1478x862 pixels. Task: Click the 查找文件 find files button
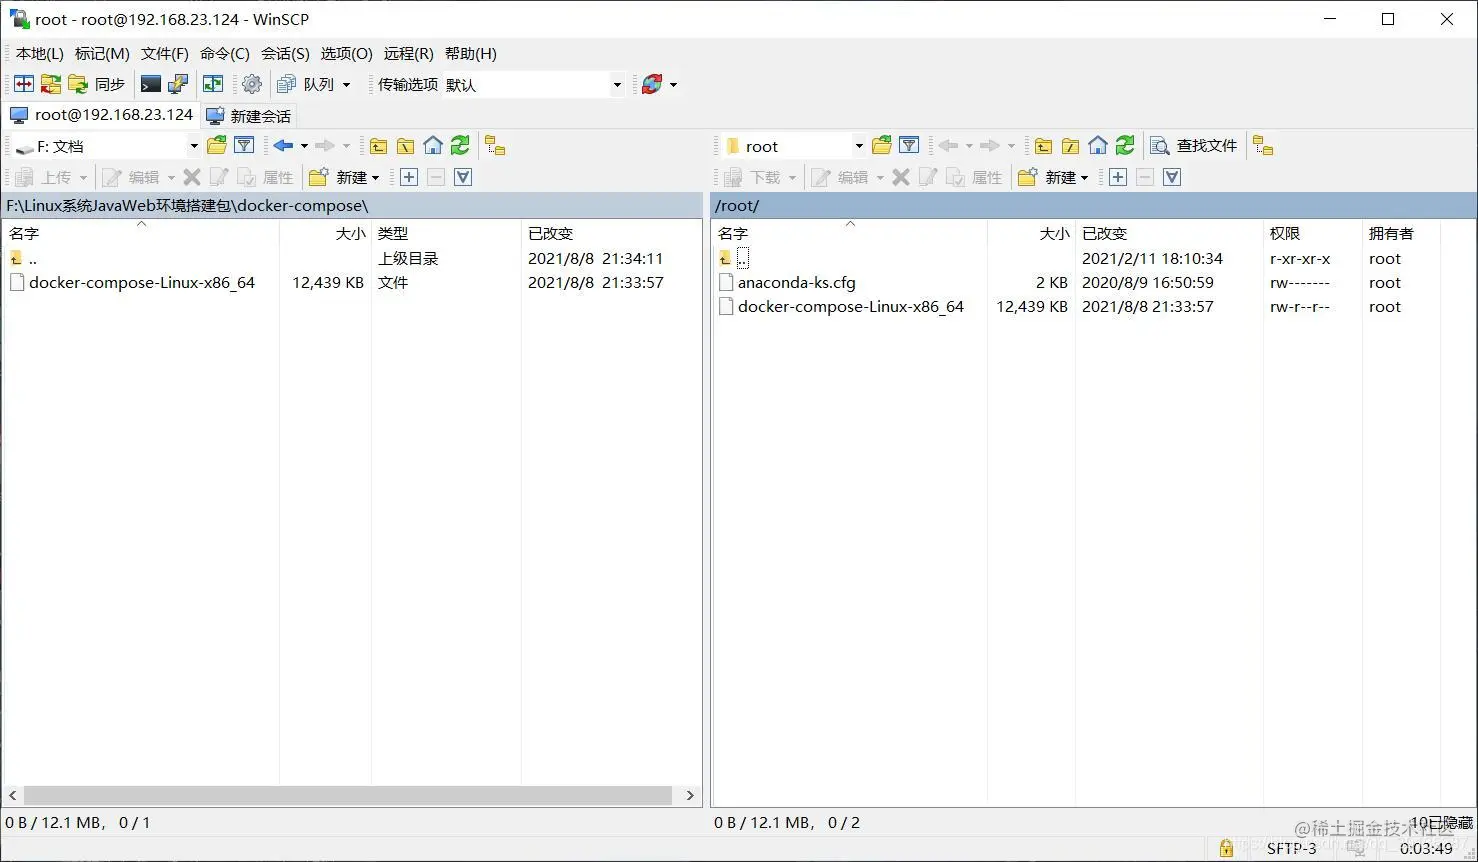(x=1194, y=146)
